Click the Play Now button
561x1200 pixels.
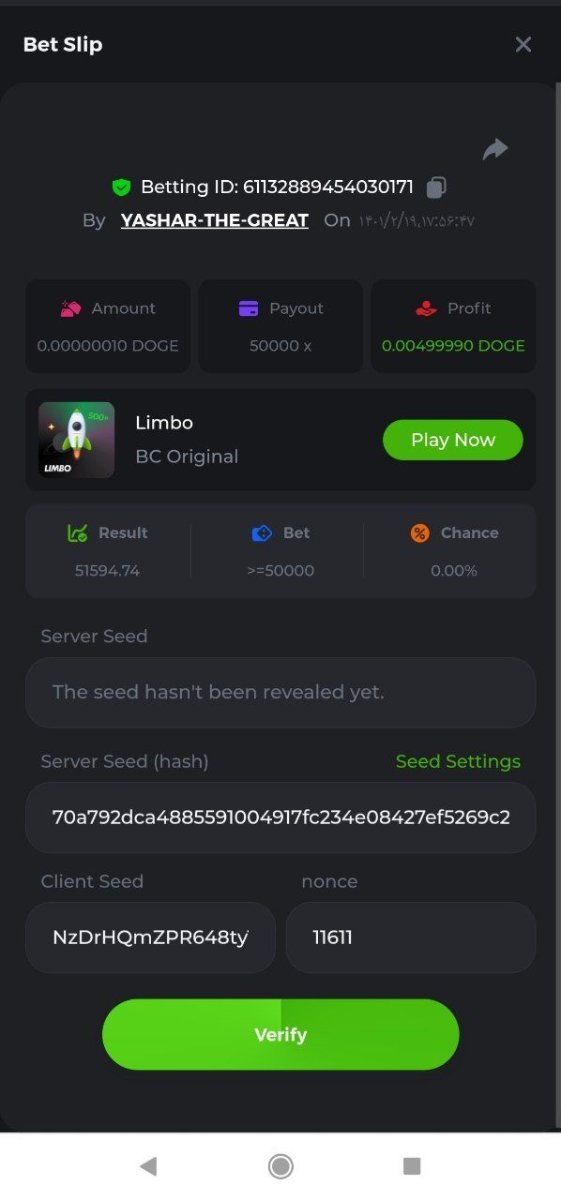453,440
